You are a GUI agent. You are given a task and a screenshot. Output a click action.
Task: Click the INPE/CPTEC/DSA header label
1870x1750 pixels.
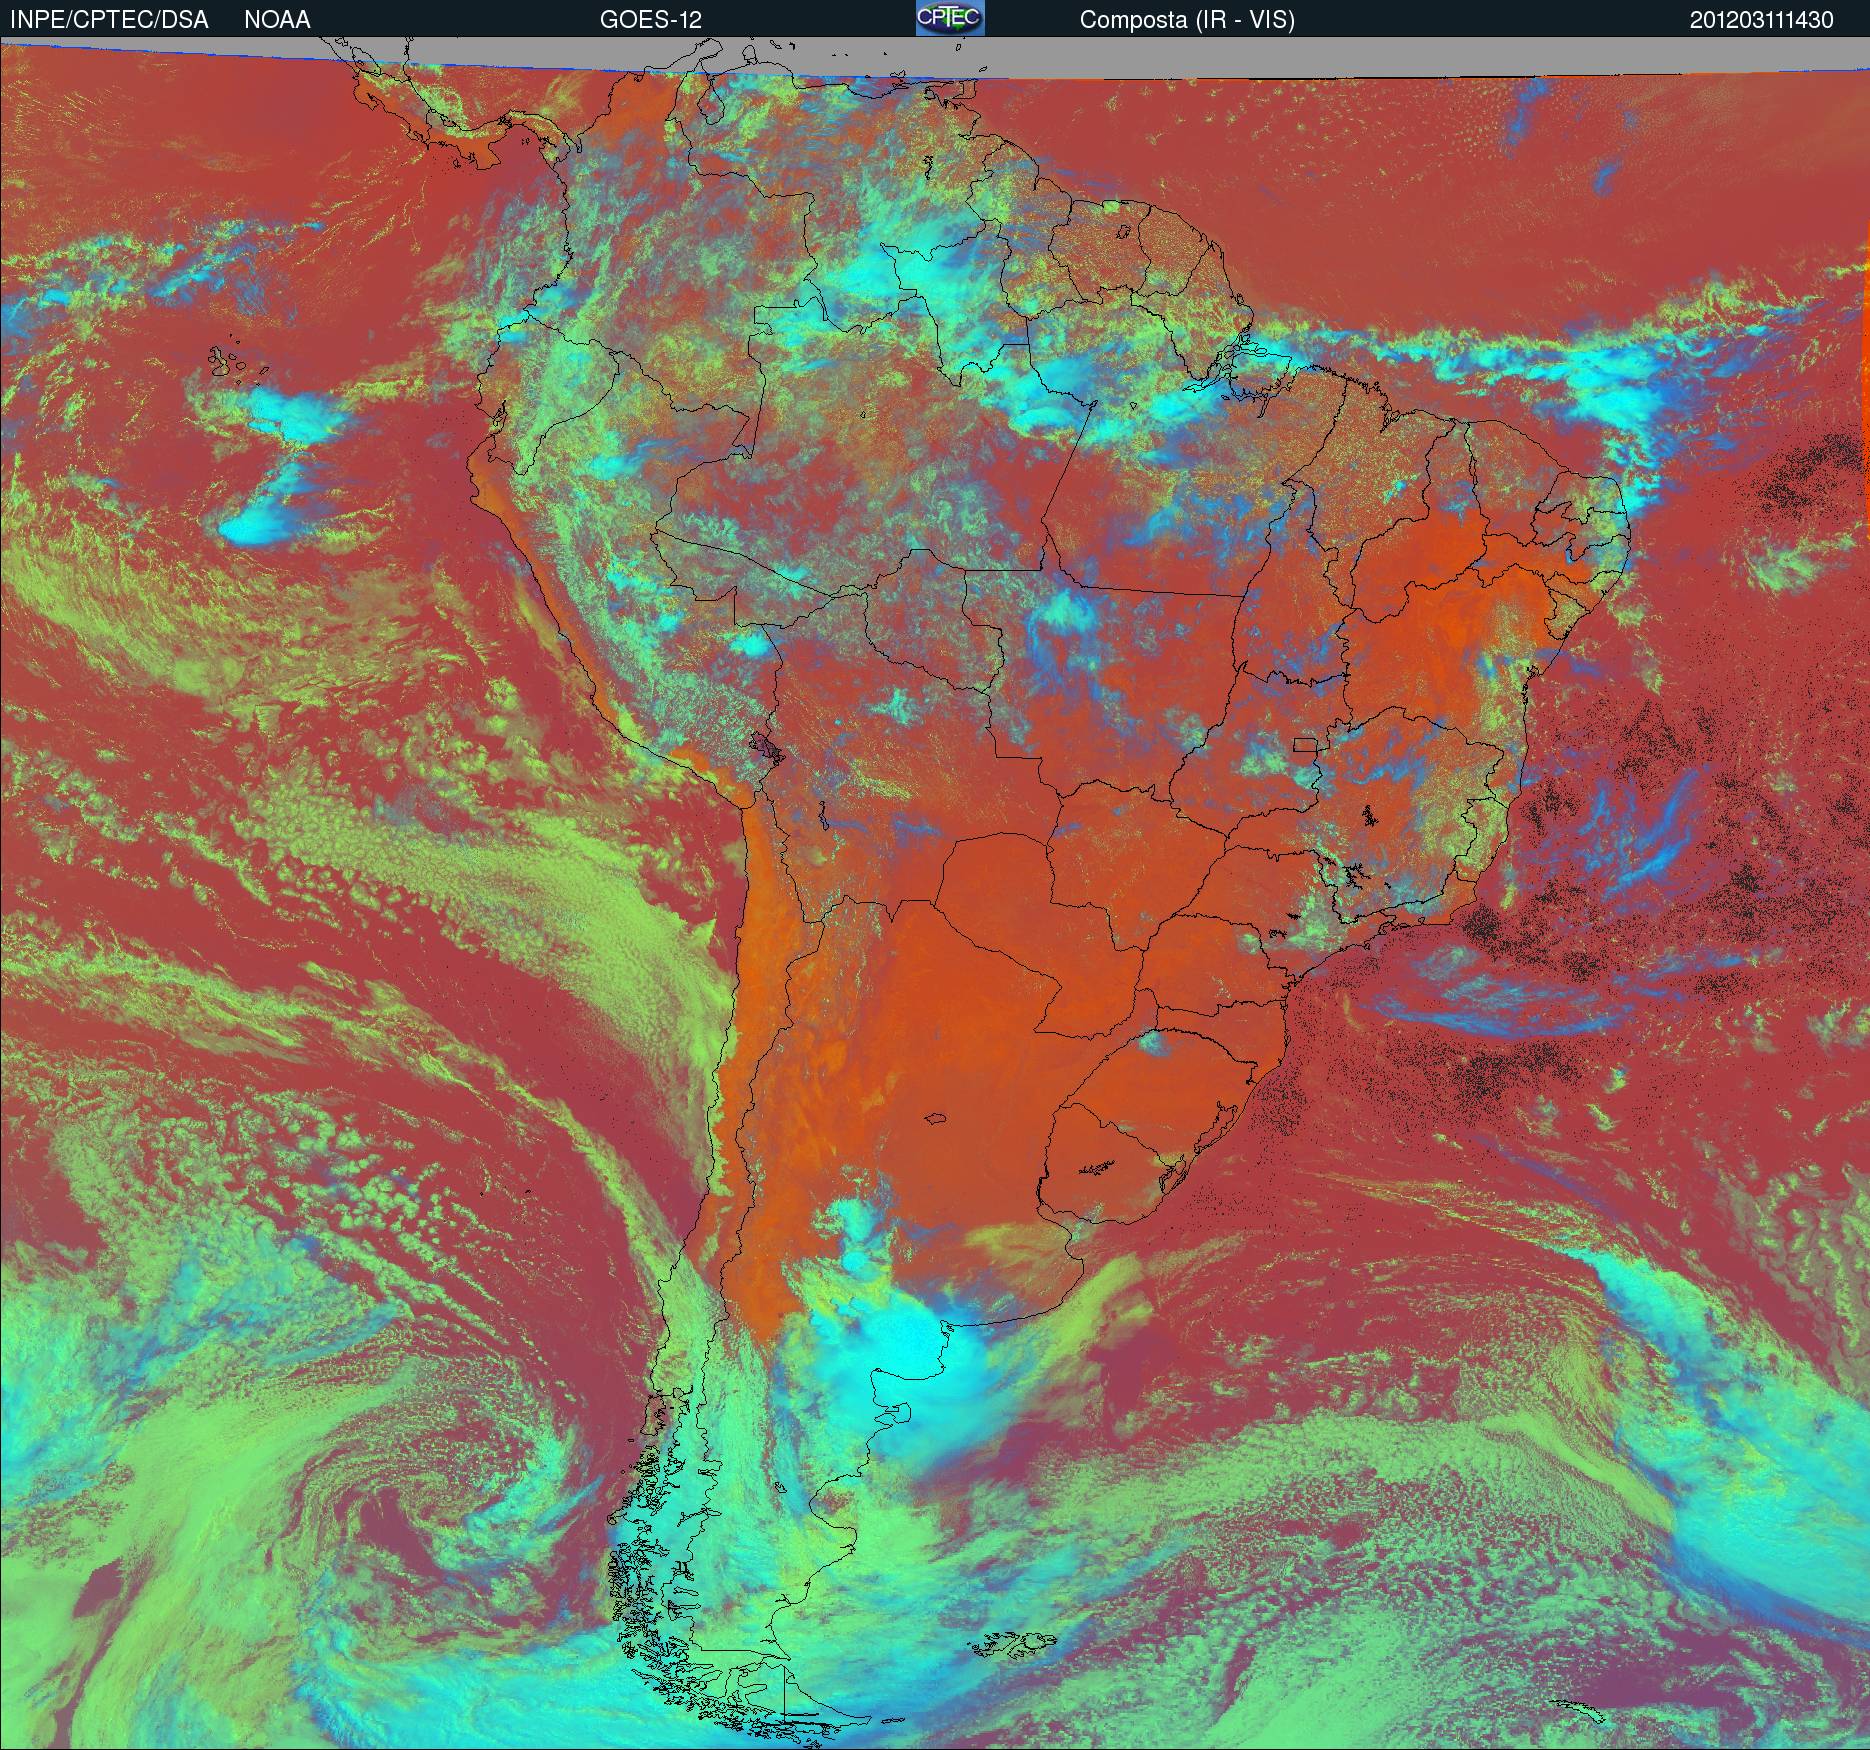point(109,20)
